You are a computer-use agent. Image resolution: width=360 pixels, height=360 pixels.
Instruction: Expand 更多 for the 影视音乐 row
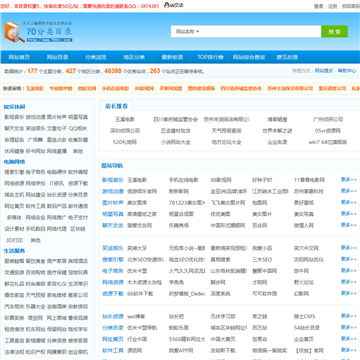(x=348, y=180)
